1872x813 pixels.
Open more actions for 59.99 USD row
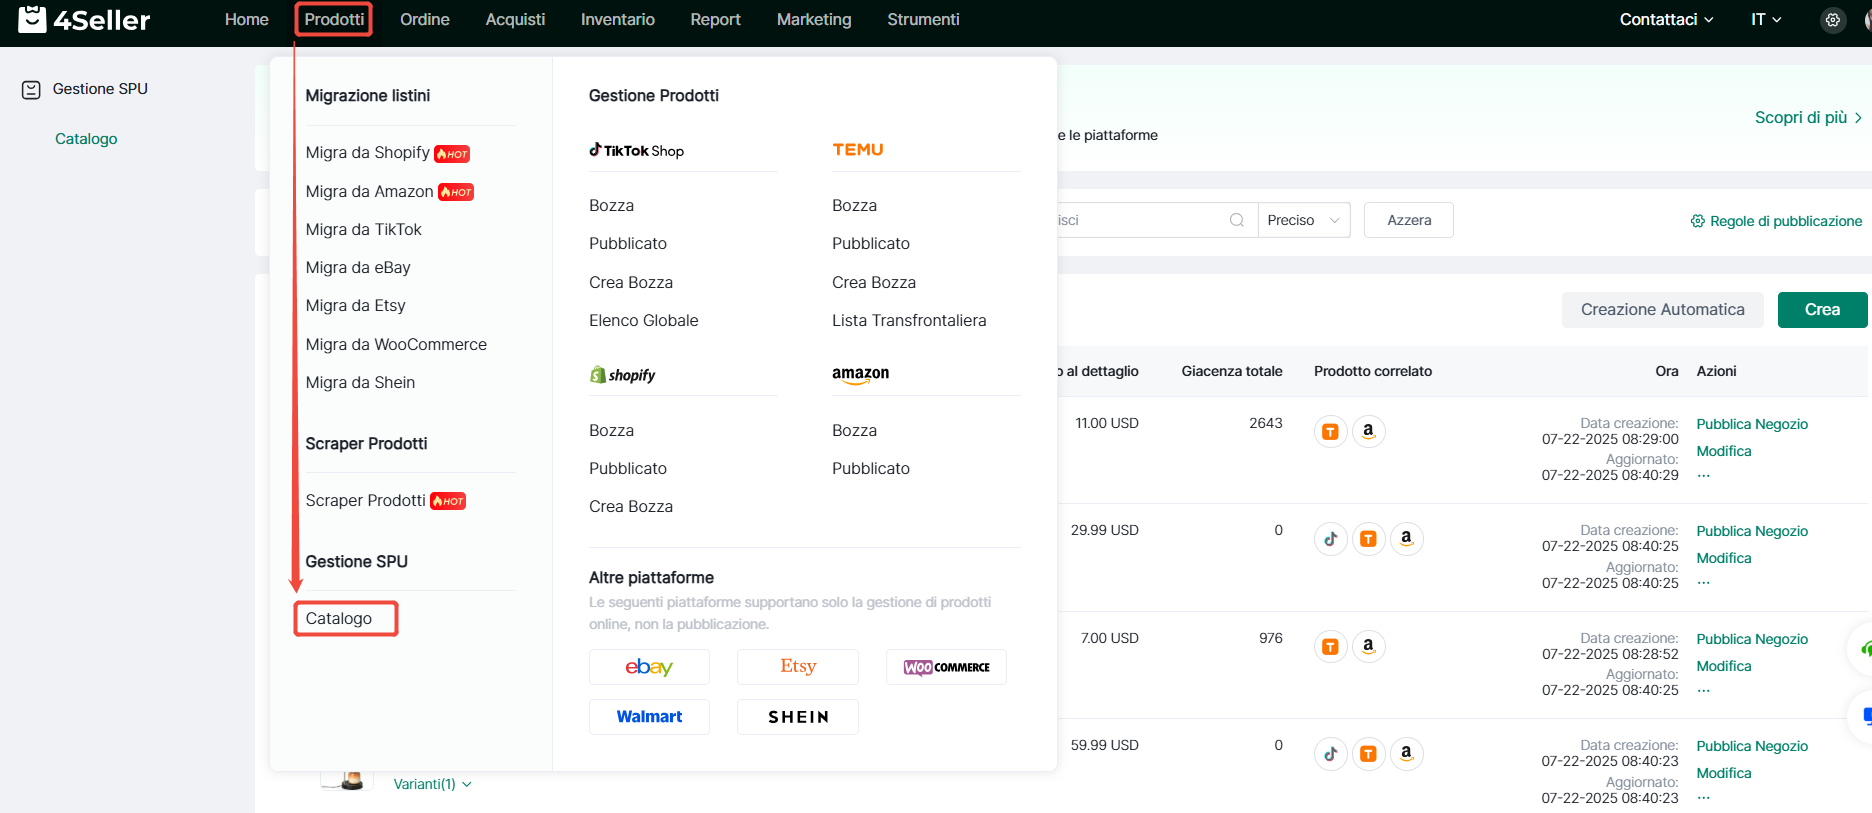1704,798
